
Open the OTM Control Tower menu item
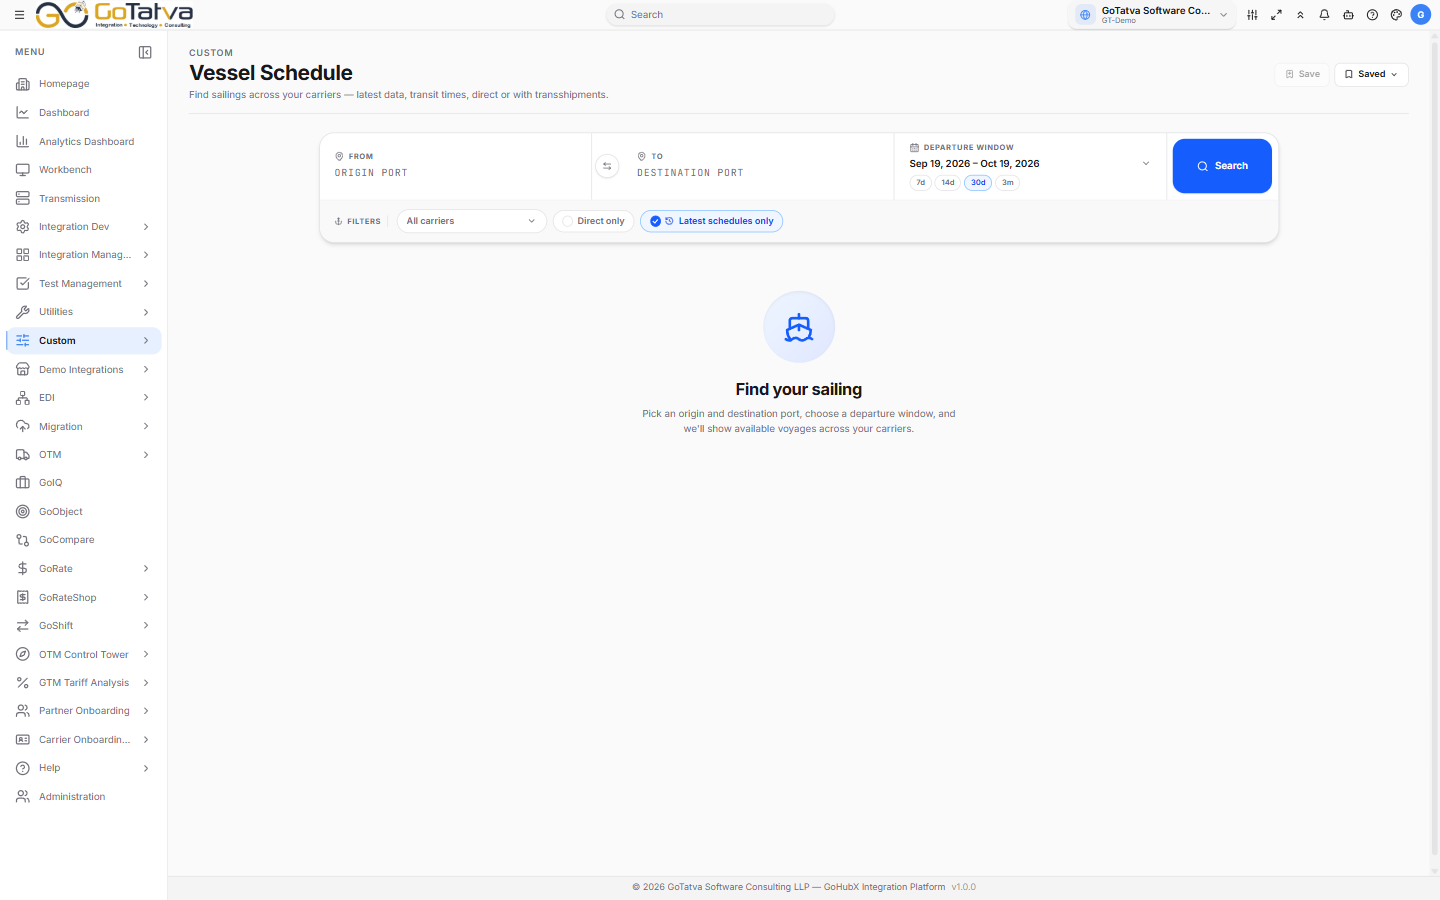tap(84, 655)
